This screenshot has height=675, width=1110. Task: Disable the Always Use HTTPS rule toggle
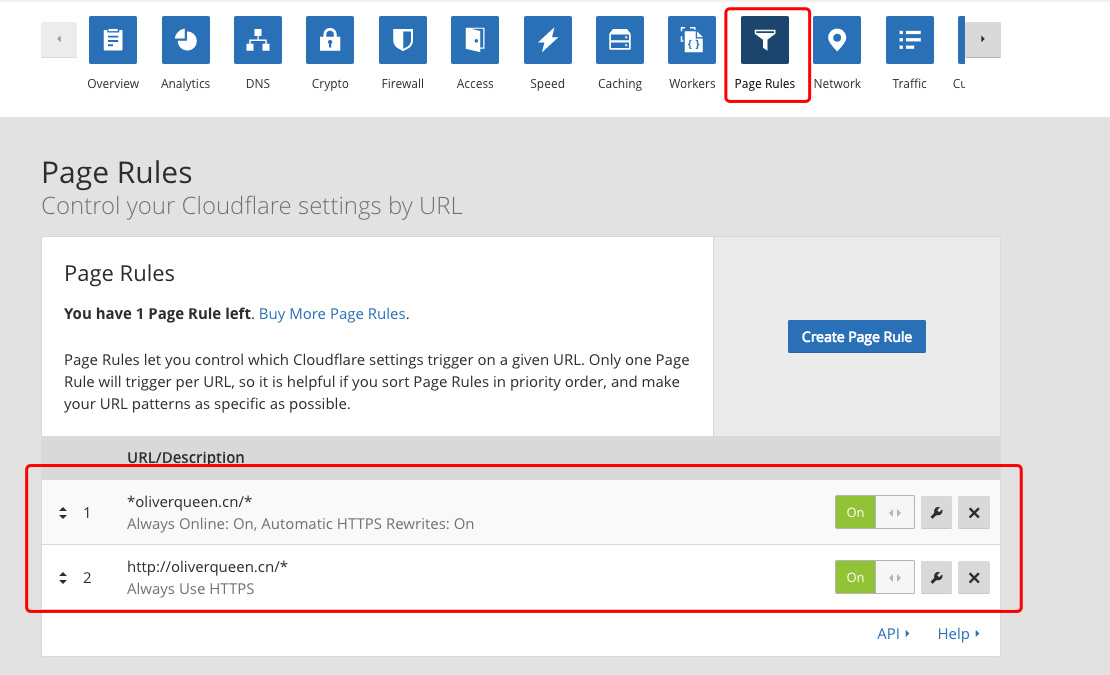[874, 577]
